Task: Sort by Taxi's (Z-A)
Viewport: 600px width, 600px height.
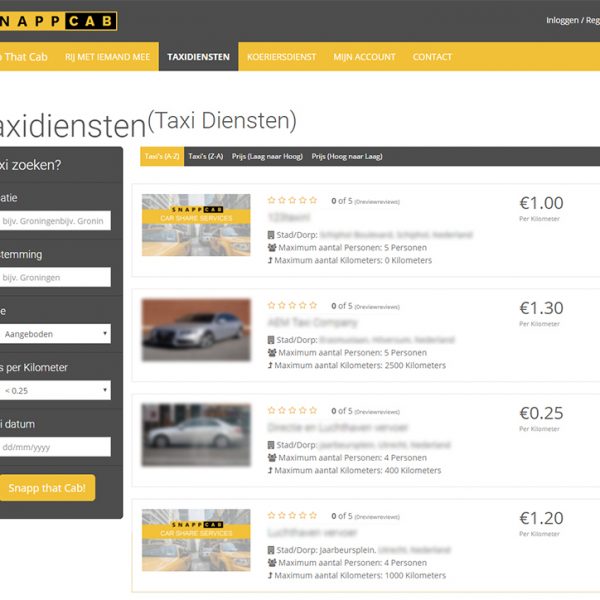Action: click(x=205, y=156)
